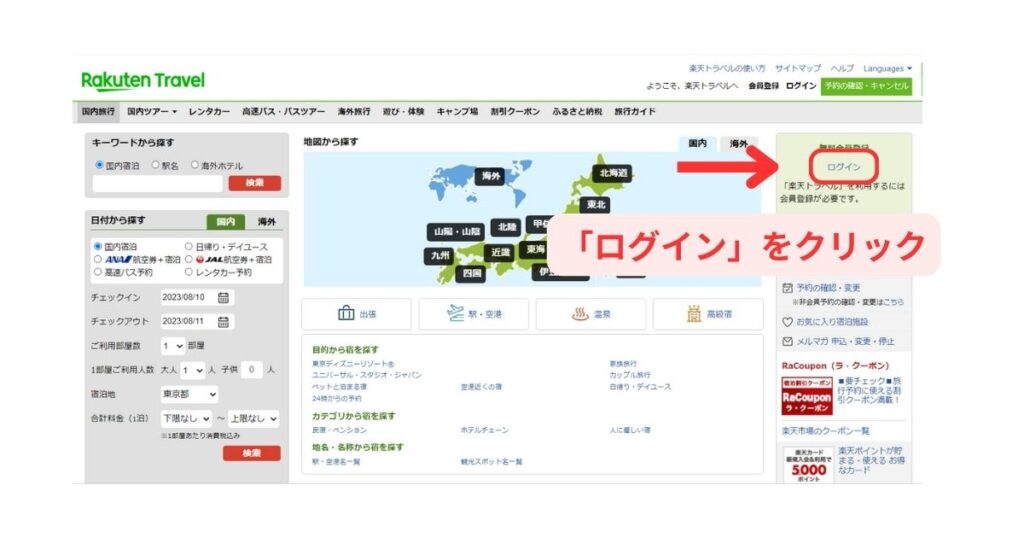Open the 国内旅行 menu item
The width and height of the screenshot is (1024, 538).
pyautogui.click(x=98, y=112)
